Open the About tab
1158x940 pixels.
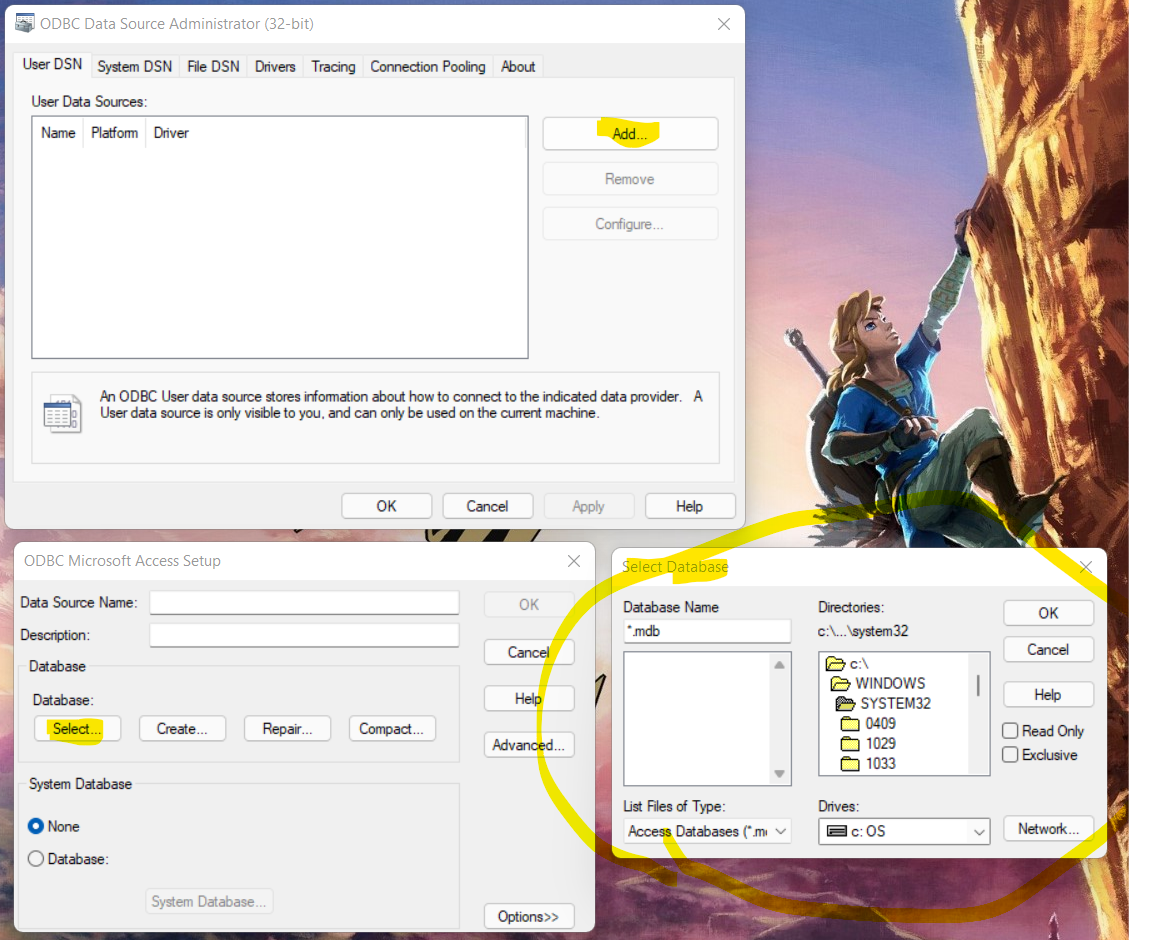pos(518,66)
